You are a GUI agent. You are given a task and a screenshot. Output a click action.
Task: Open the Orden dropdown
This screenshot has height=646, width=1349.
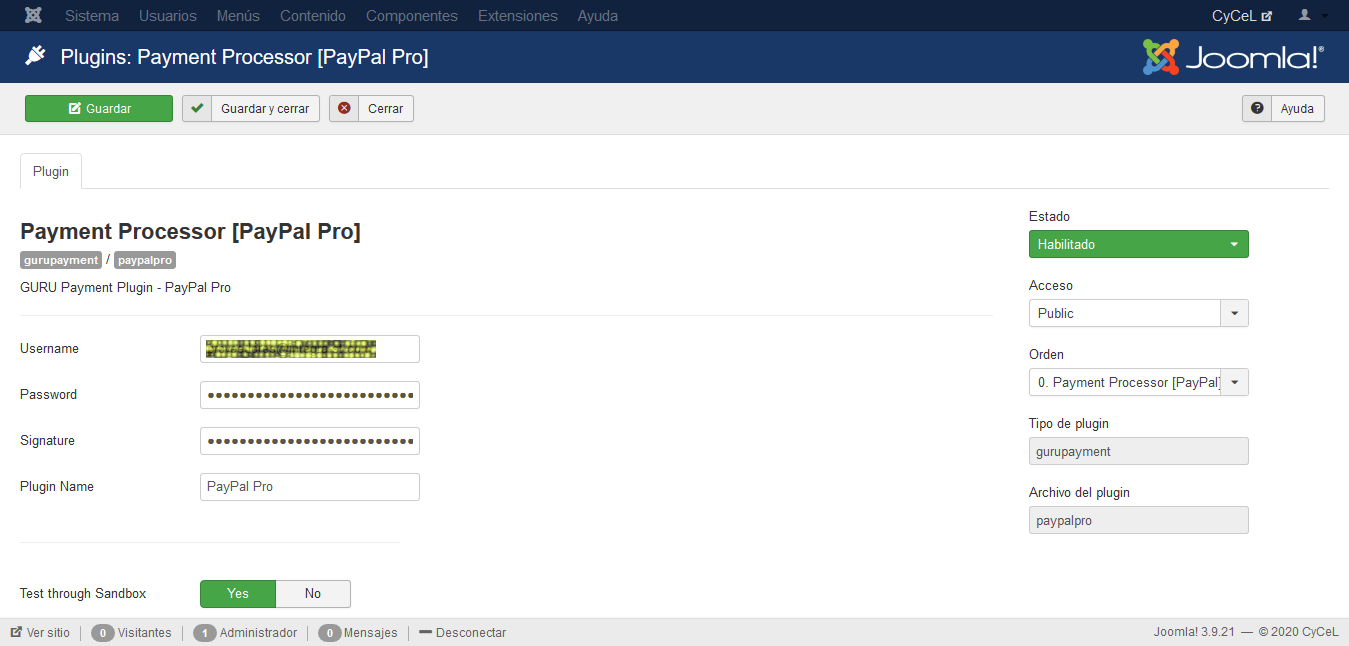[x=1139, y=382]
